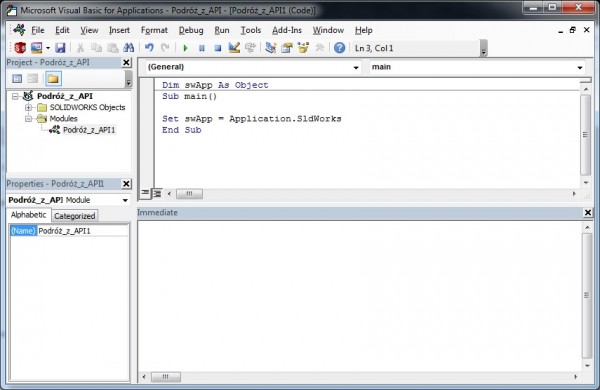Close the Properties panel

pos(126,184)
